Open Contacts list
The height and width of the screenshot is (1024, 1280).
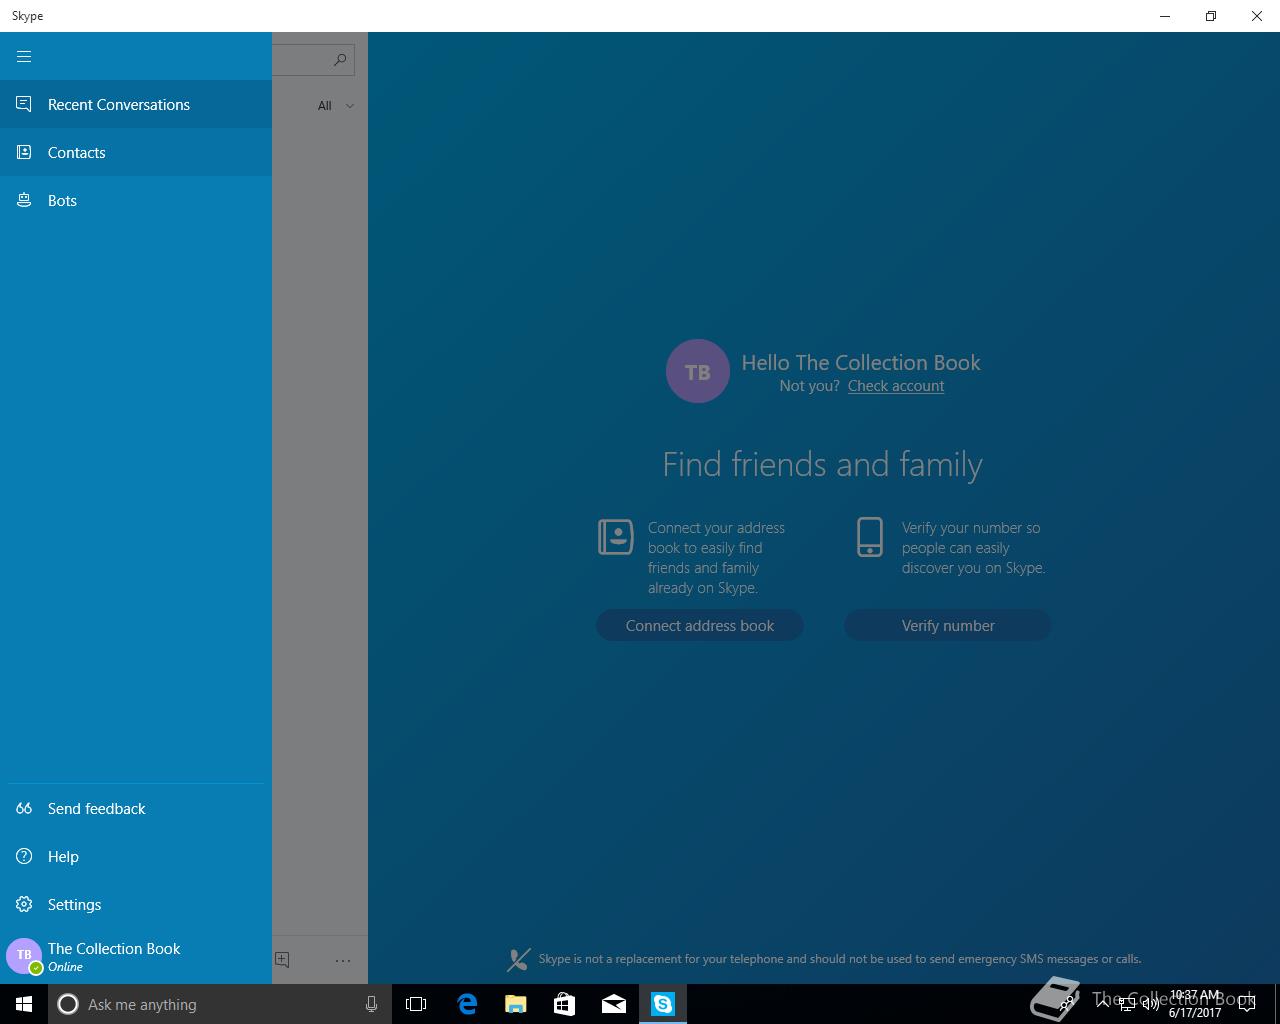click(136, 152)
